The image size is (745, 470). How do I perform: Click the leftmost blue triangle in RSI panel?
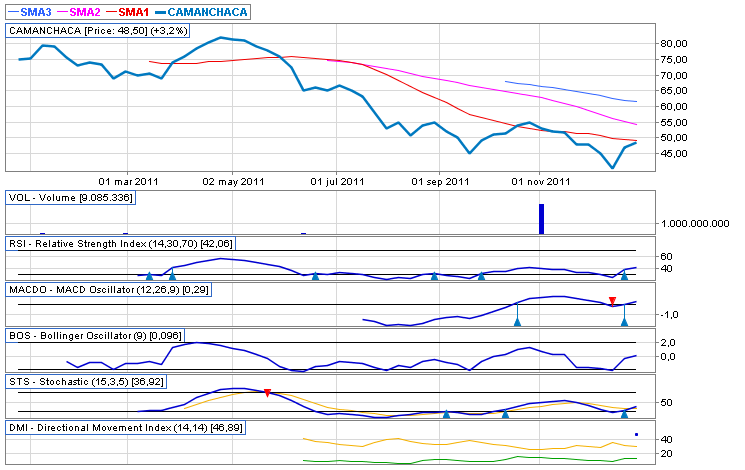coord(150,275)
